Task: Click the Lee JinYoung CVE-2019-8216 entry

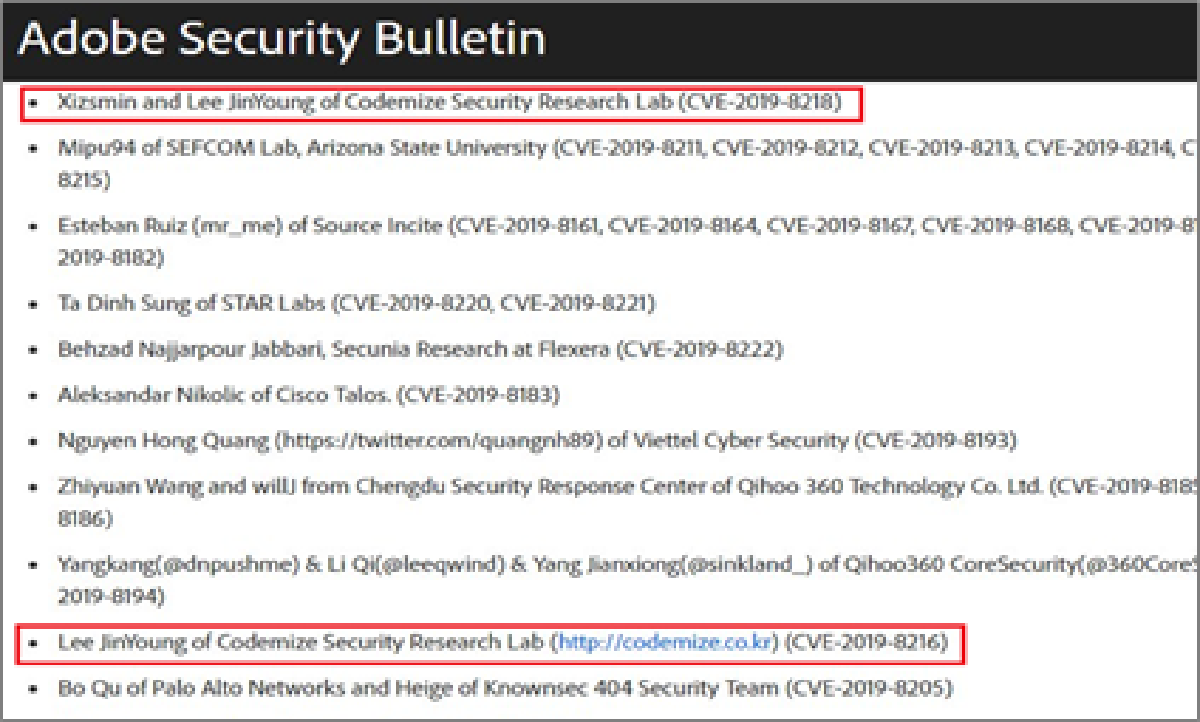Action: click(x=502, y=642)
